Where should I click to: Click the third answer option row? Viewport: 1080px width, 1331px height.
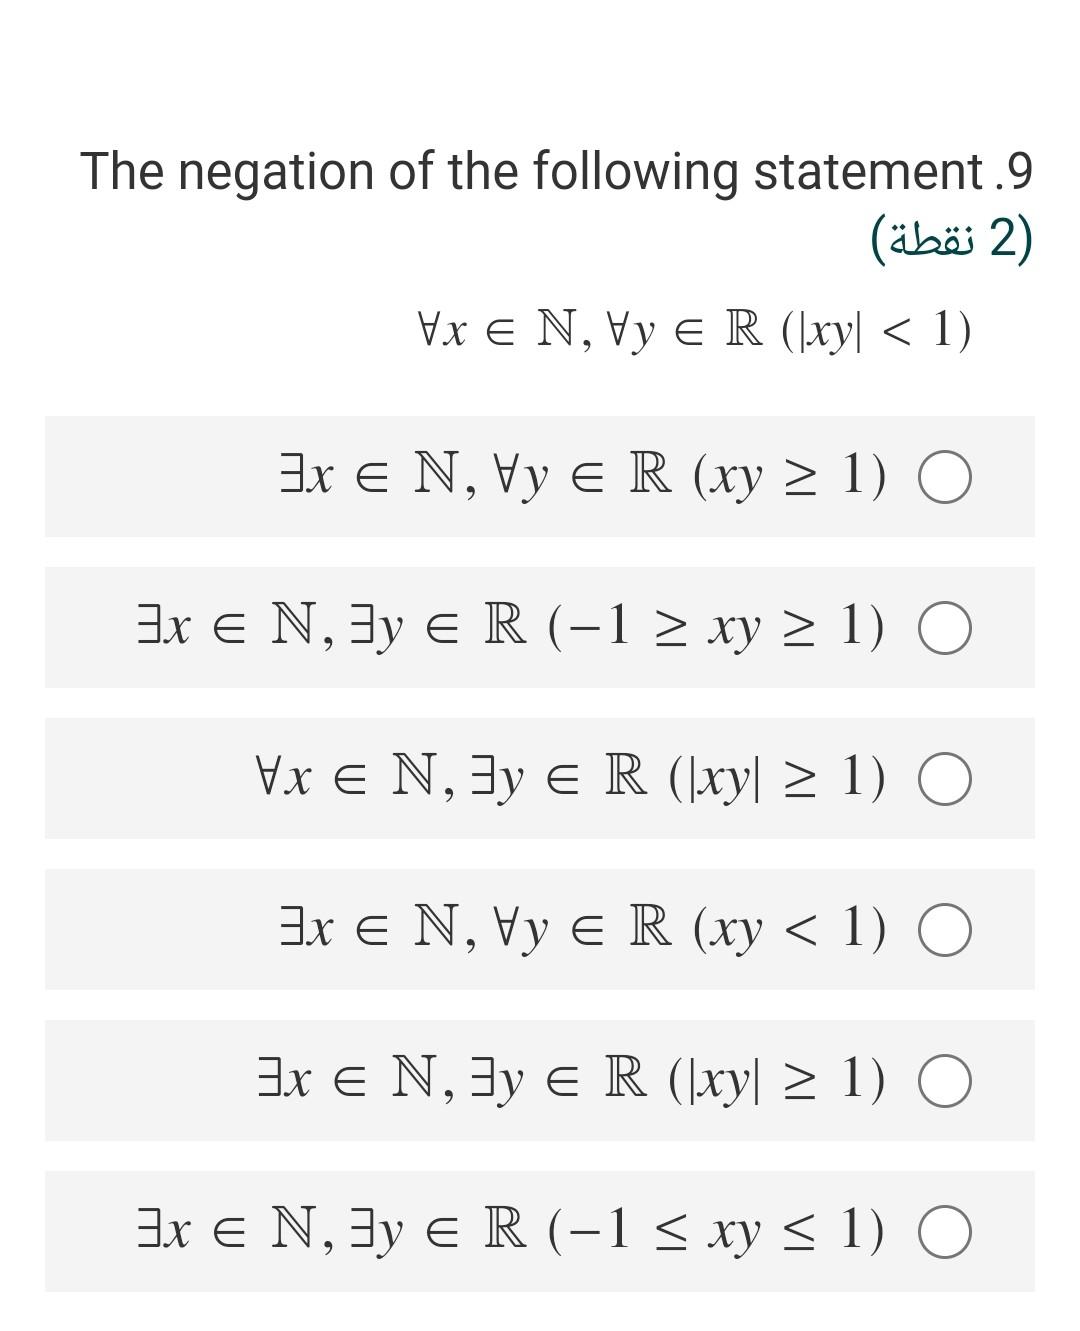coord(540,780)
